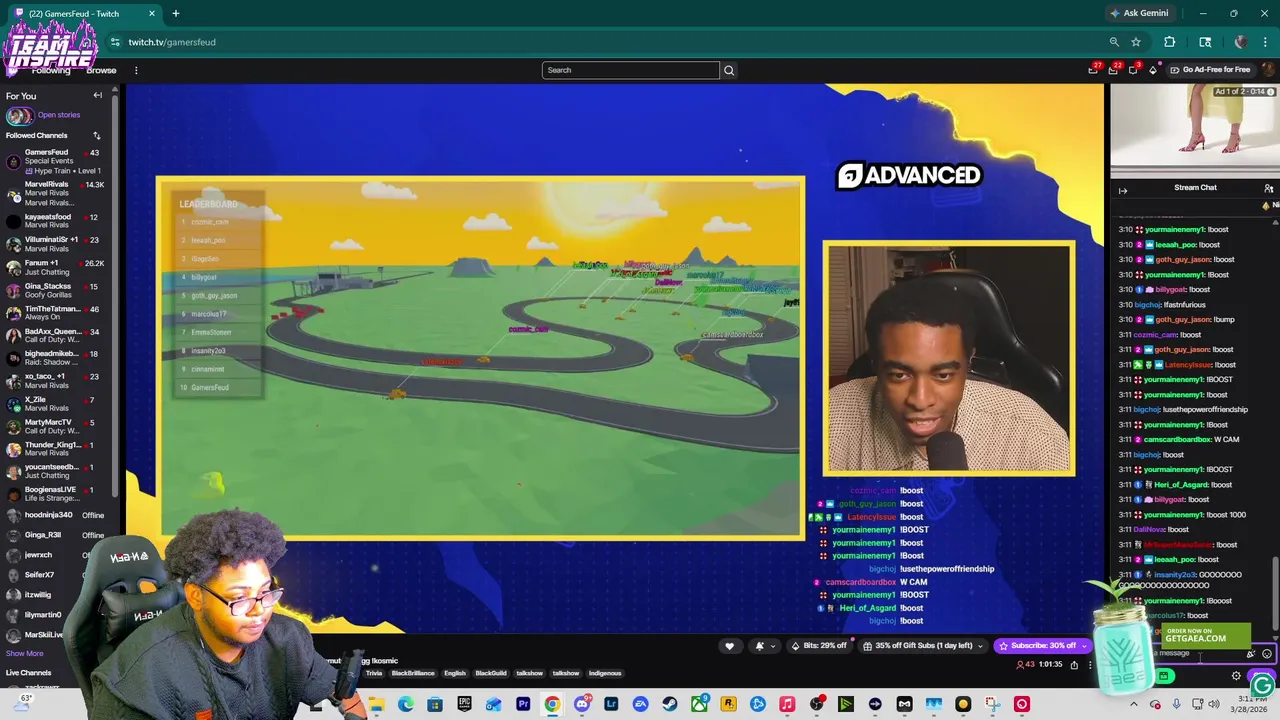Open the Browse tab
Image resolution: width=1280 pixels, height=720 pixels.
tap(101, 71)
